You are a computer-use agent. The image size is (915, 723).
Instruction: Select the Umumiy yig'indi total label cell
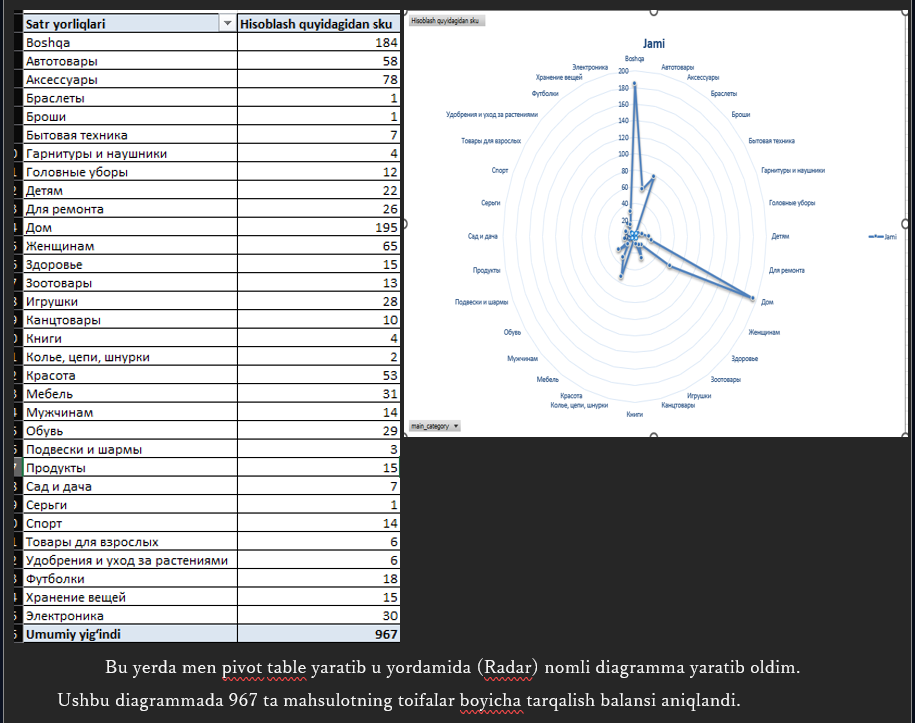(130, 634)
